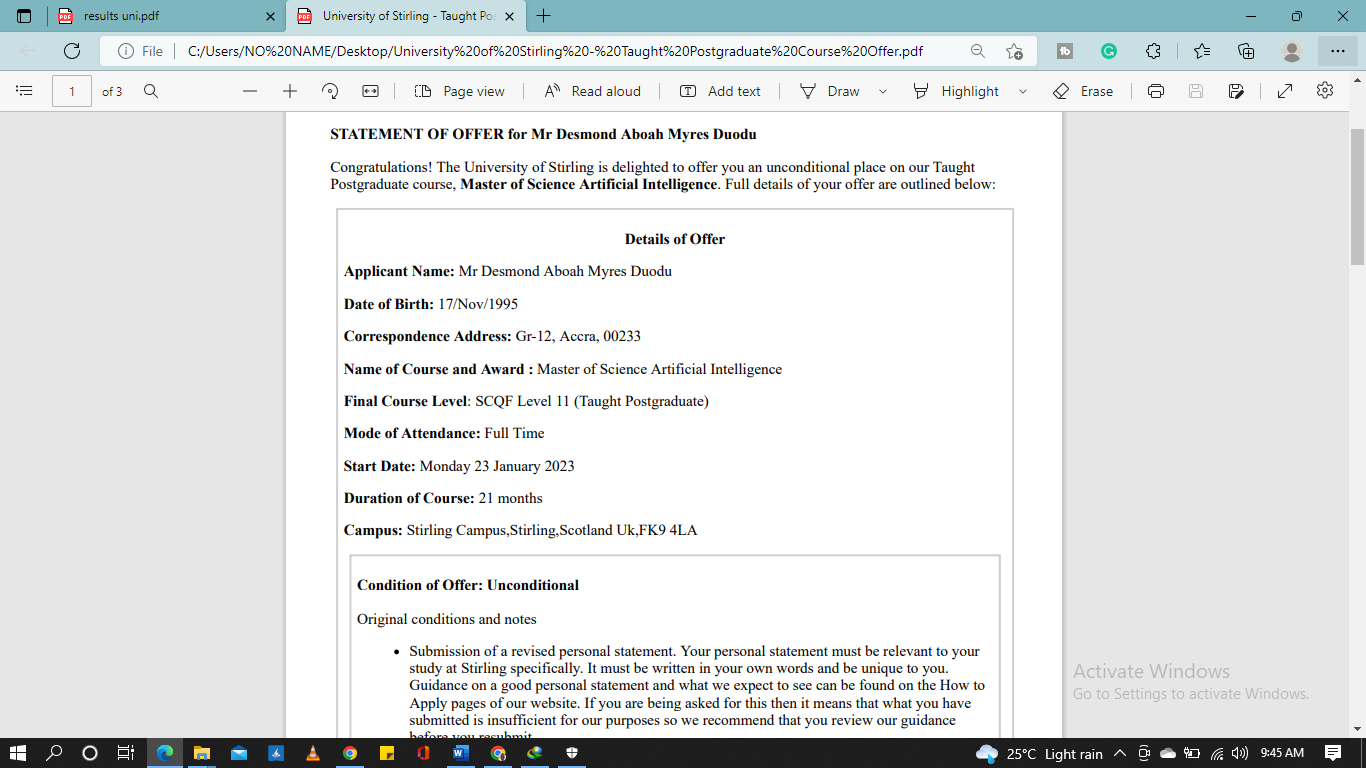Select the Add text tool
The height and width of the screenshot is (768, 1366).
click(x=720, y=91)
